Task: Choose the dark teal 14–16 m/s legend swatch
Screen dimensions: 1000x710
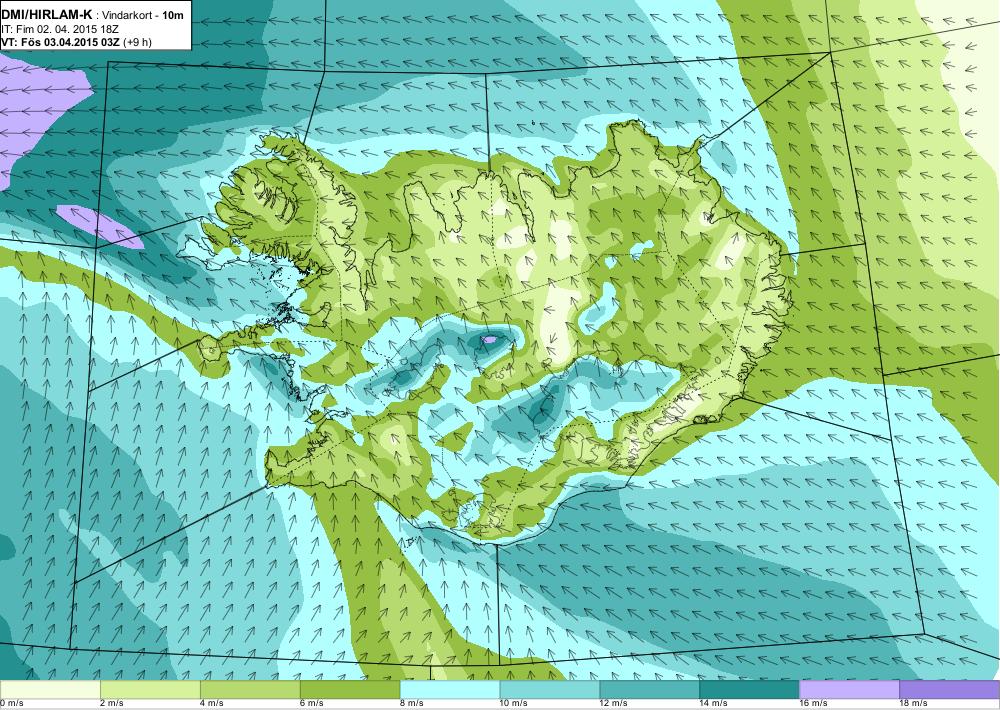Action: (x=749, y=690)
